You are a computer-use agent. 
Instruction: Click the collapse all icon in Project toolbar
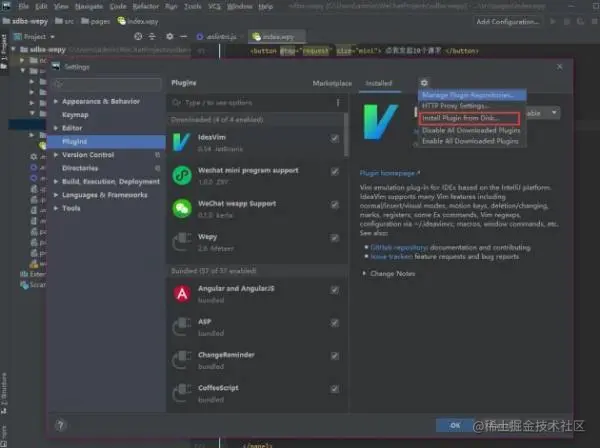[152, 36]
